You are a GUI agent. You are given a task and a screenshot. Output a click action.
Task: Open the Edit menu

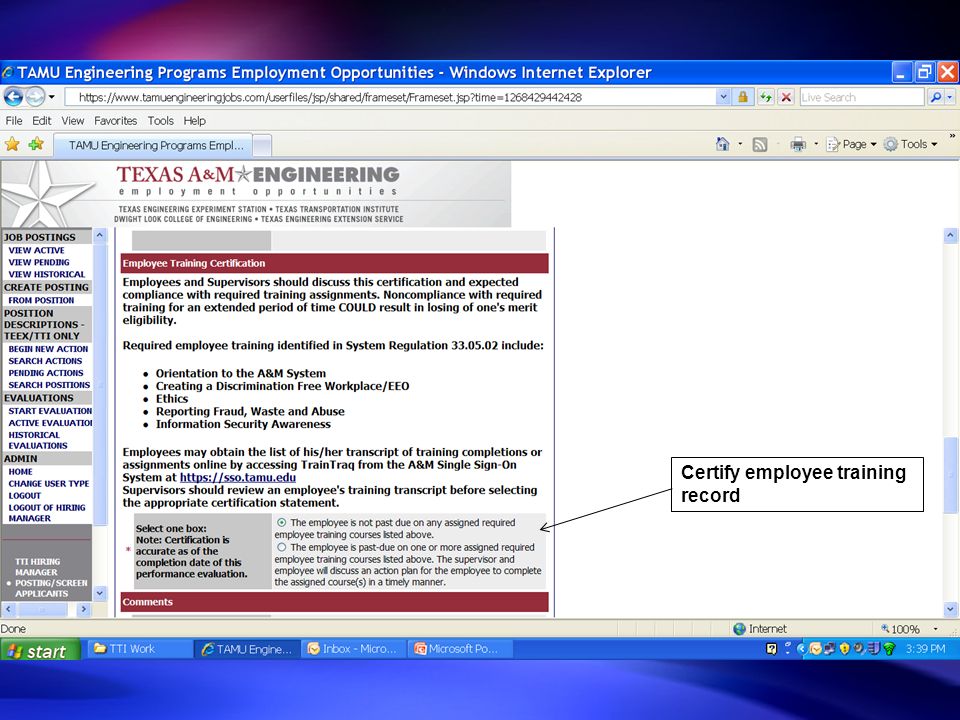click(x=42, y=121)
